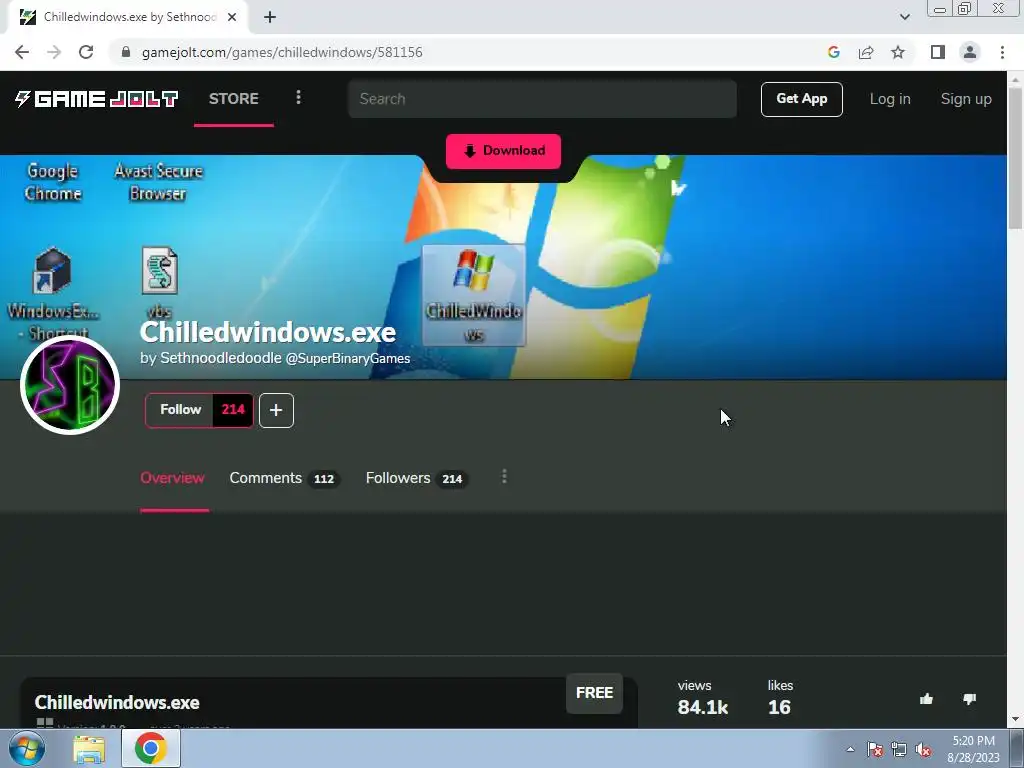This screenshot has width=1024, height=768.
Task: Open the SuperBinaryGames developer avatar
Action: tap(70, 385)
